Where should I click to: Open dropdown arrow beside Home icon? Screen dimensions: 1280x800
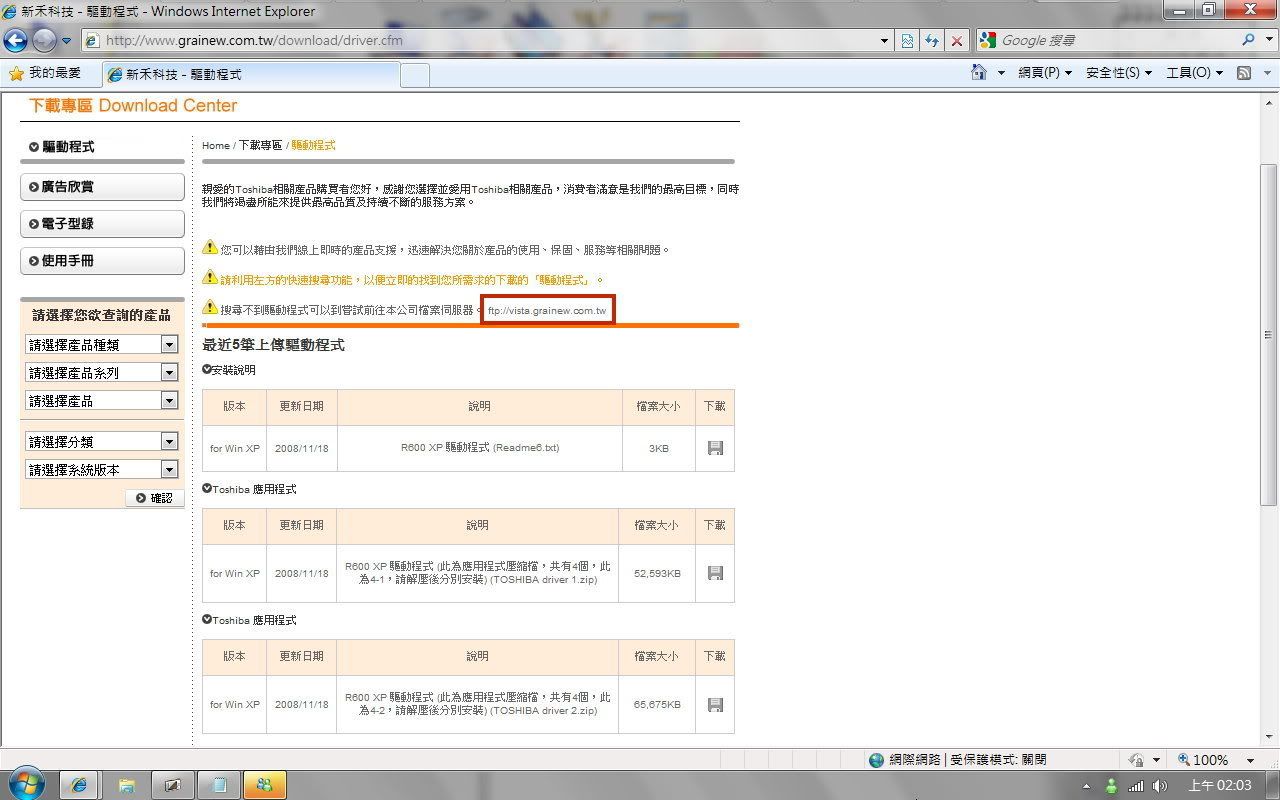(1001, 73)
